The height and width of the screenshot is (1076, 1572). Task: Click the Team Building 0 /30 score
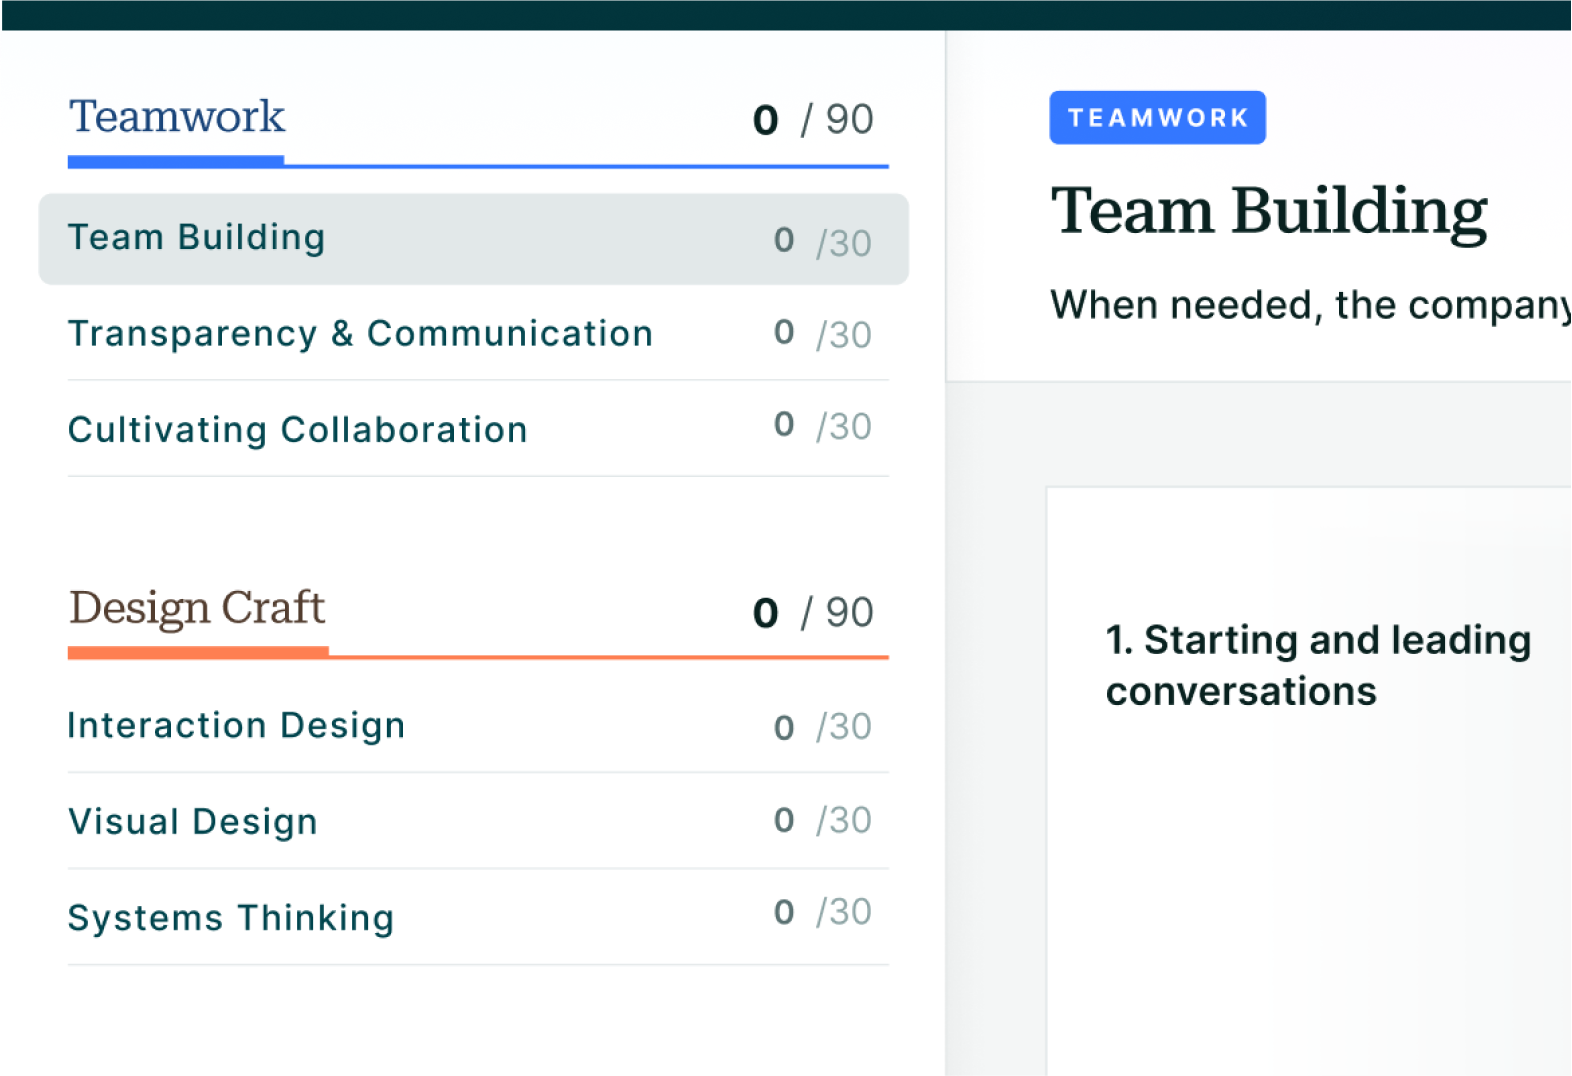[x=823, y=242]
